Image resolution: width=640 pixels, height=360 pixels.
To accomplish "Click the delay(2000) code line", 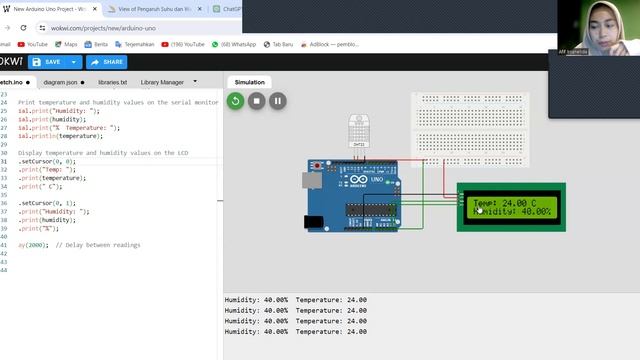I will [x=79, y=245].
